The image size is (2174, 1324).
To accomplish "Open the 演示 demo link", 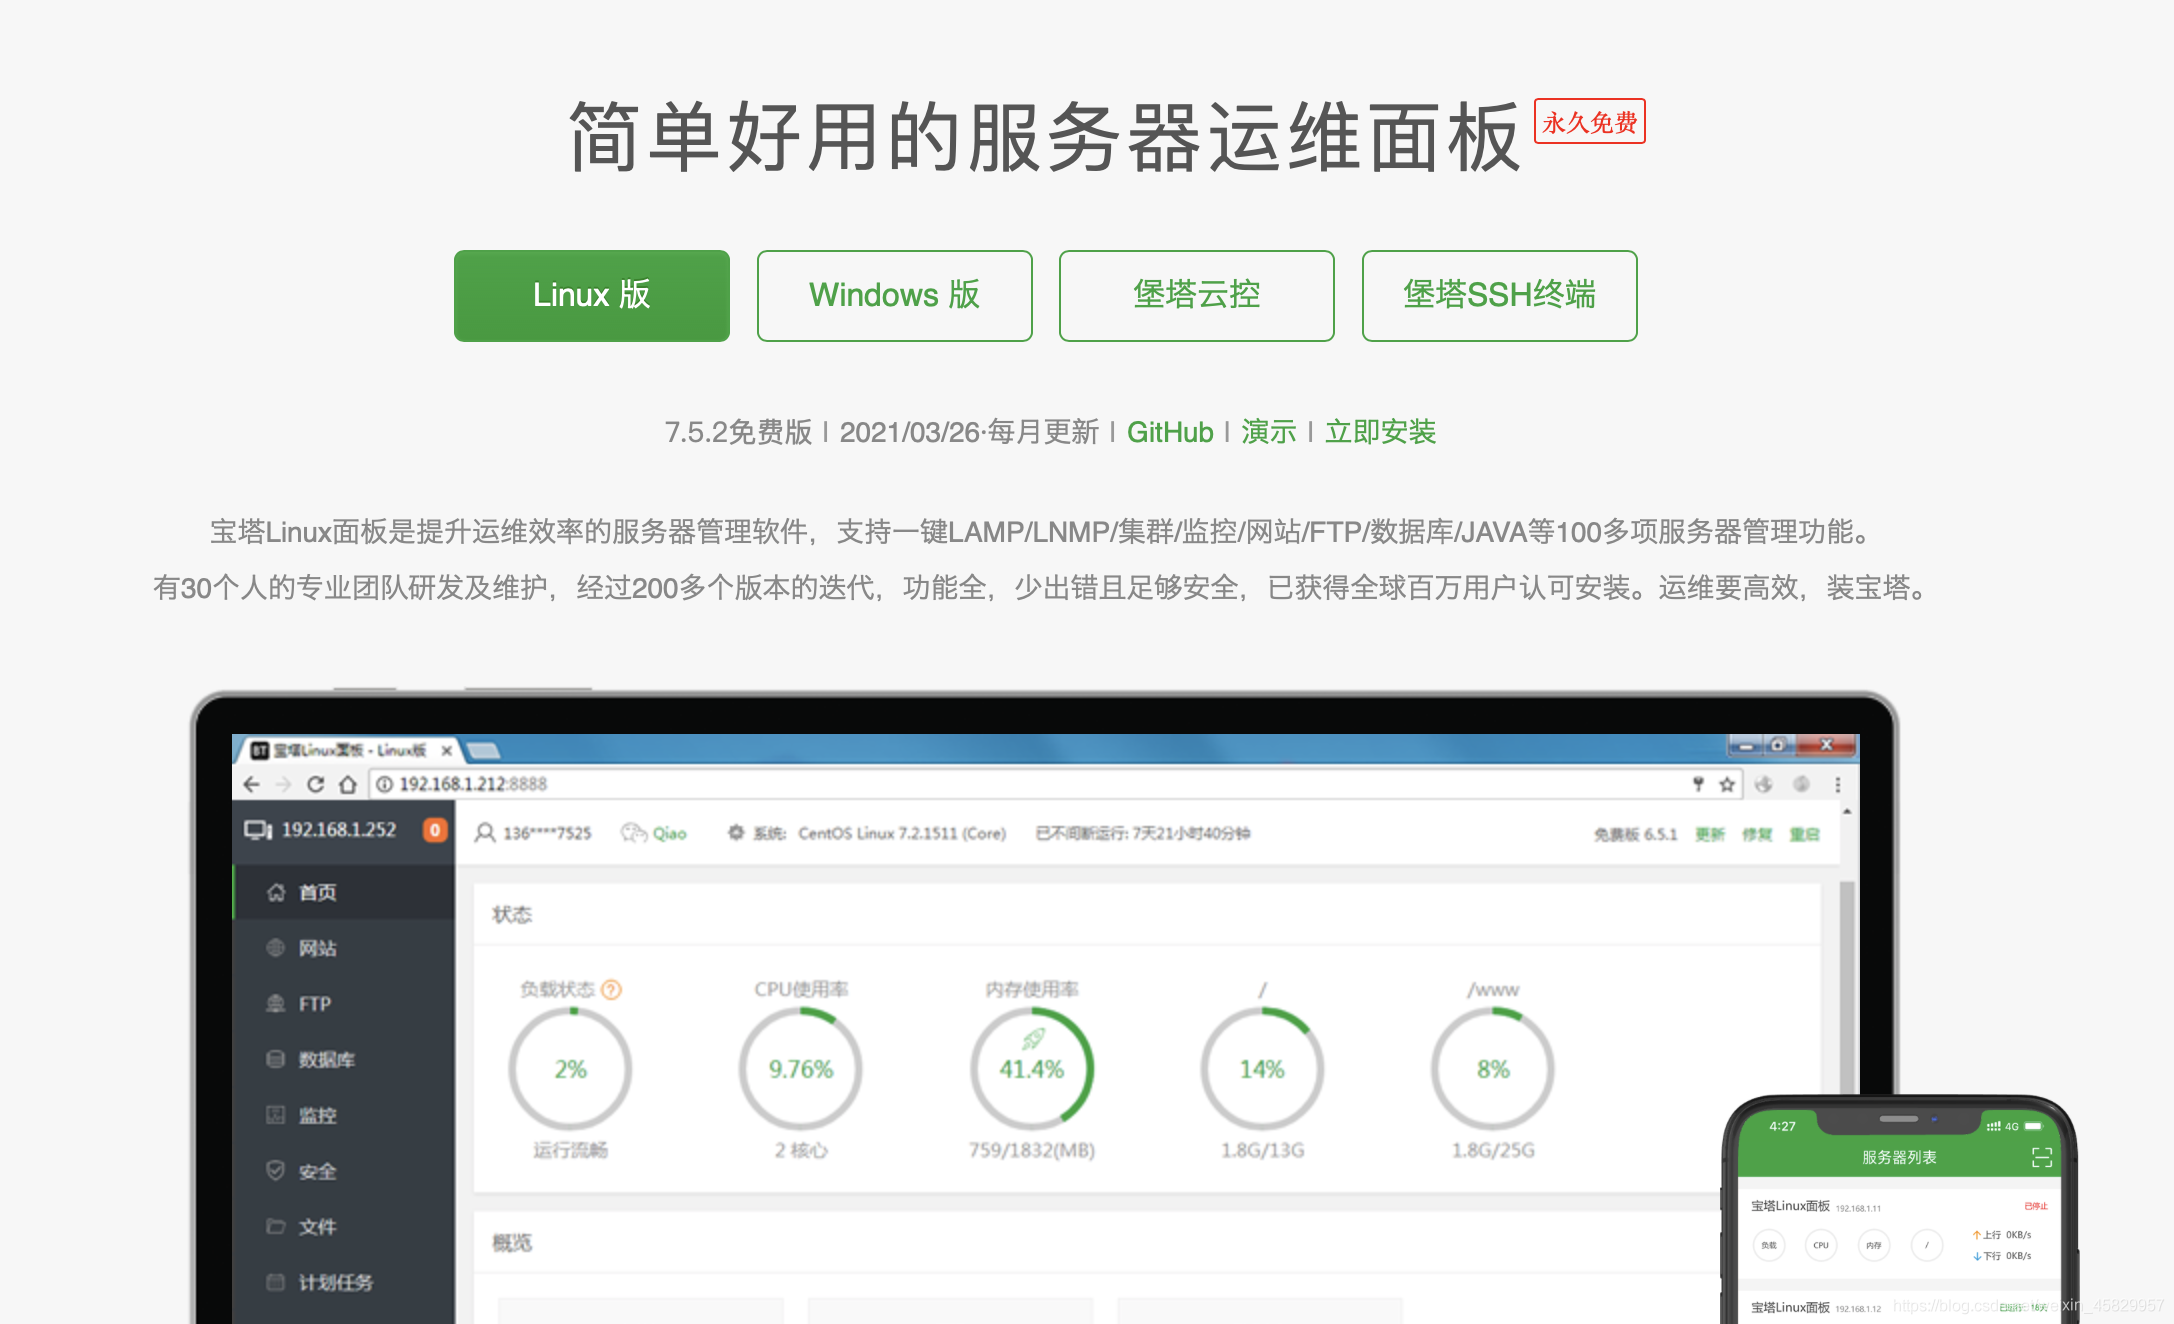I will [1269, 432].
